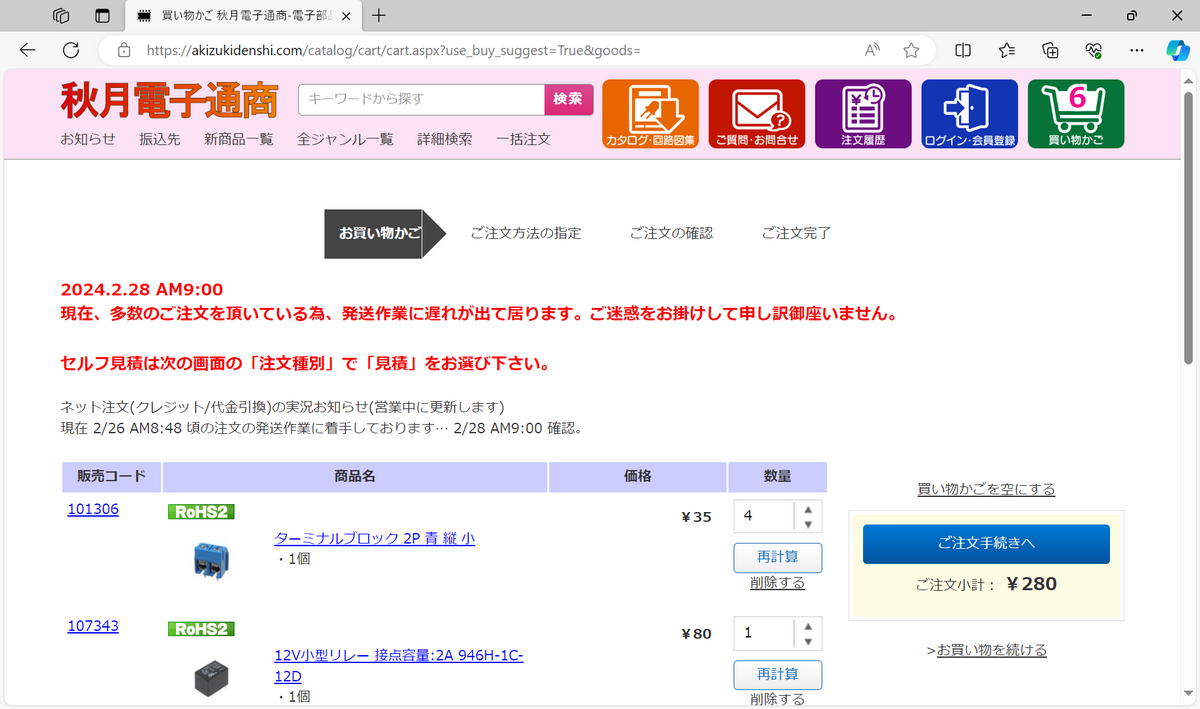Image resolution: width=1200 pixels, height=709 pixels.
Task: Open the questions and inquiries envelope icon
Action: [x=757, y=114]
